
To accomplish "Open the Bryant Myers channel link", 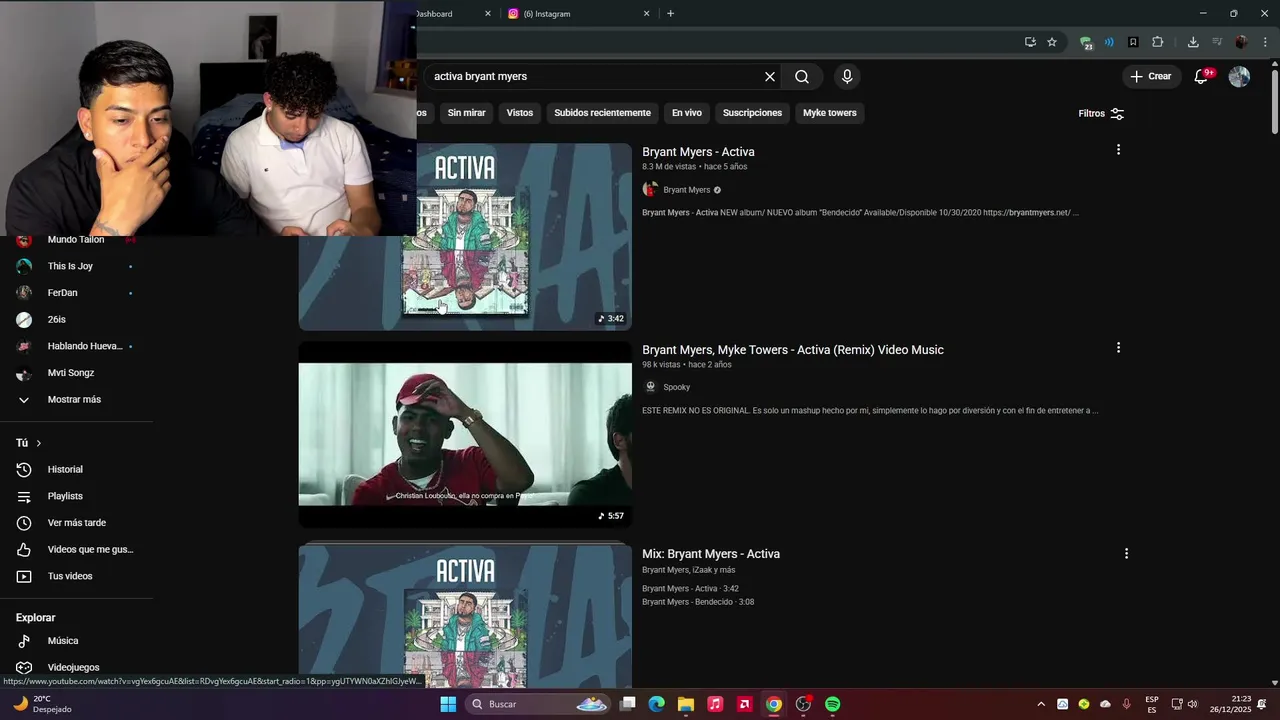I will tap(686, 190).
